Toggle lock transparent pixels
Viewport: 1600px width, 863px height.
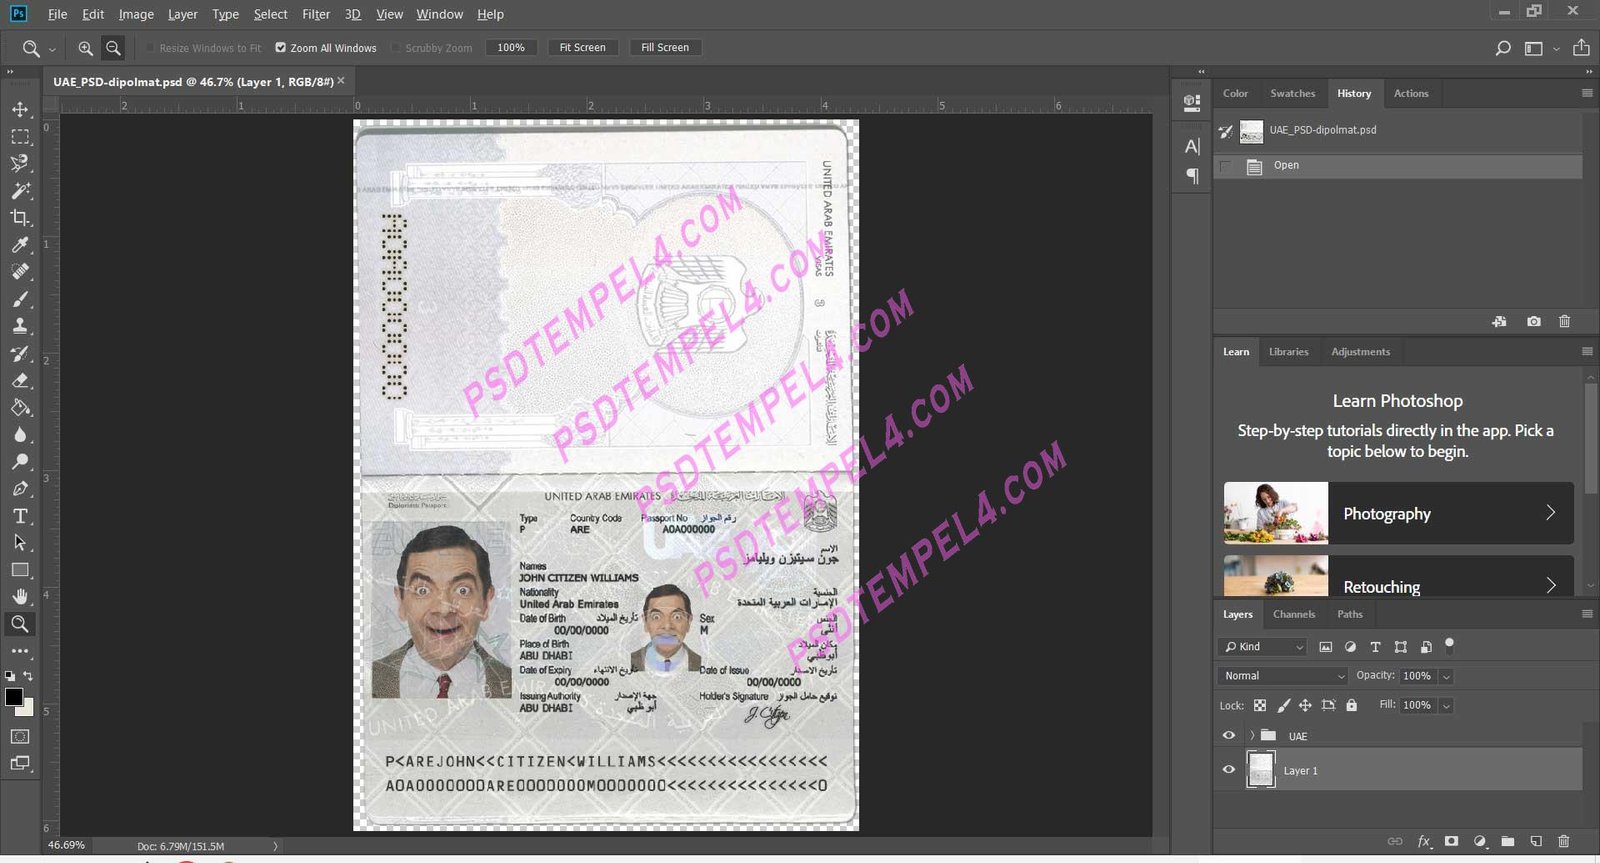1260,705
